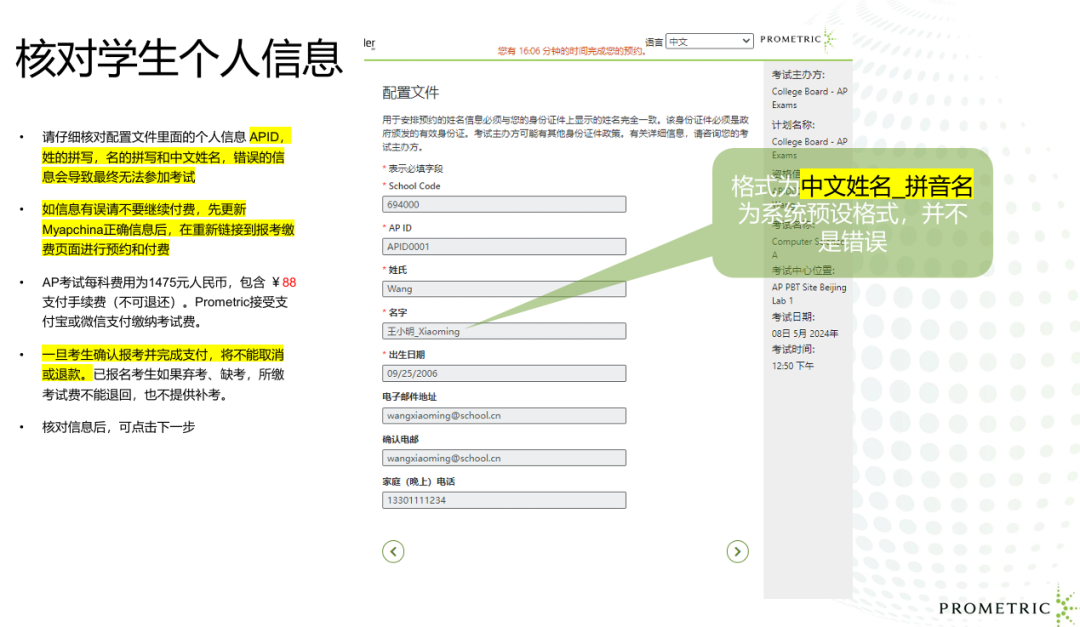Click the 考试日期 label in sidebar
Image resolution: width=1080 pixels, height=627 pixels.
pos(793,317)
